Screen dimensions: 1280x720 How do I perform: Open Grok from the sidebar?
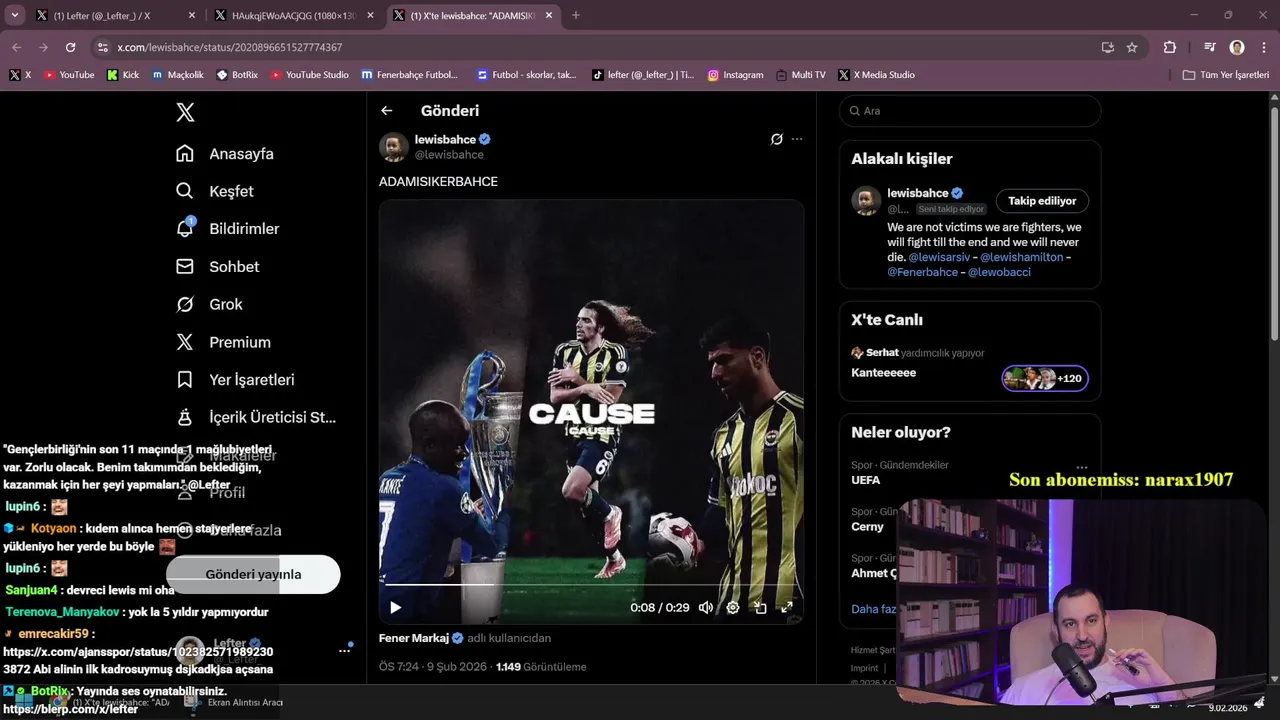click(x=210, y=304)
